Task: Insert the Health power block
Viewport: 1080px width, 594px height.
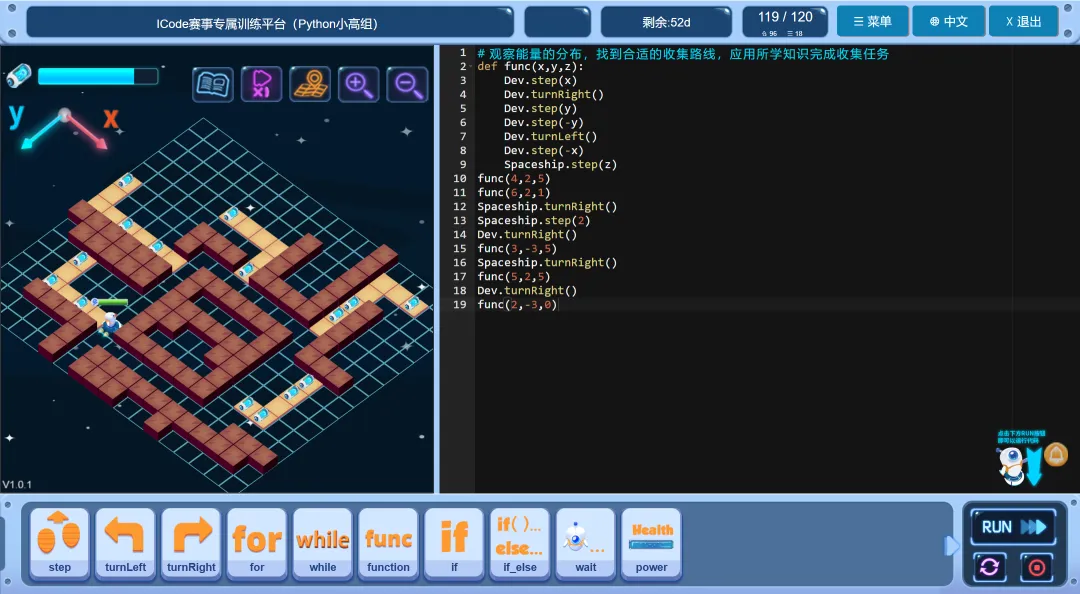Action: point(652,543)
